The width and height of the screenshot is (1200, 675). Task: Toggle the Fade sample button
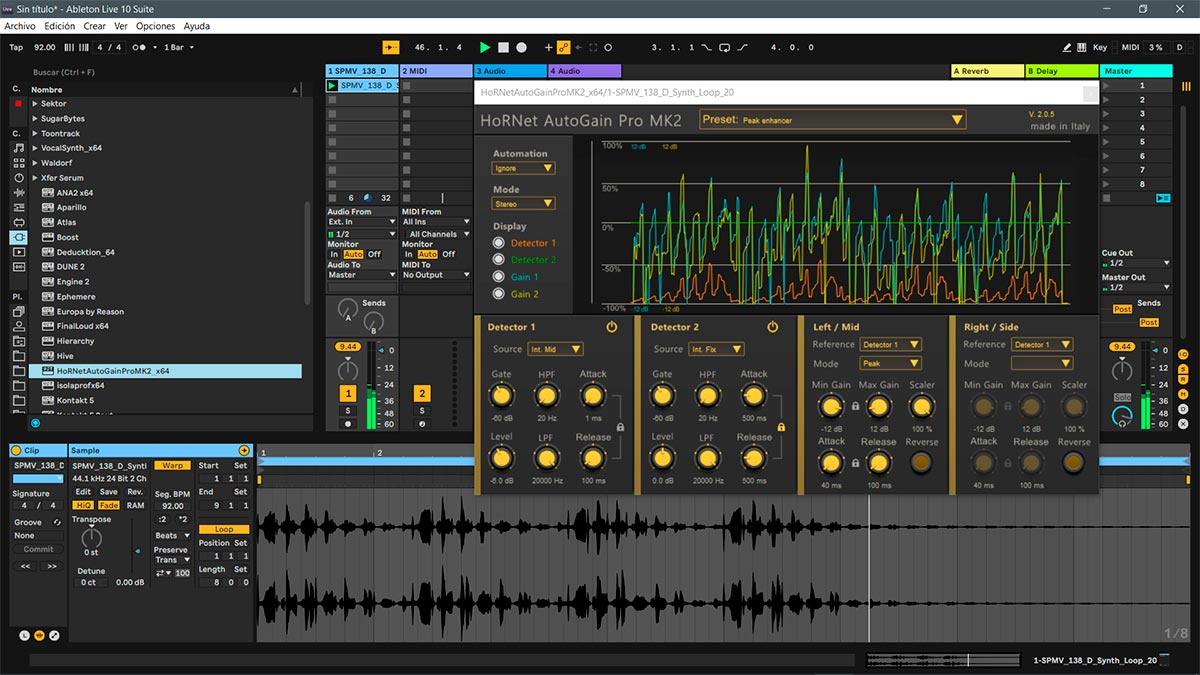pyautogui.click(x=108, y=505)
